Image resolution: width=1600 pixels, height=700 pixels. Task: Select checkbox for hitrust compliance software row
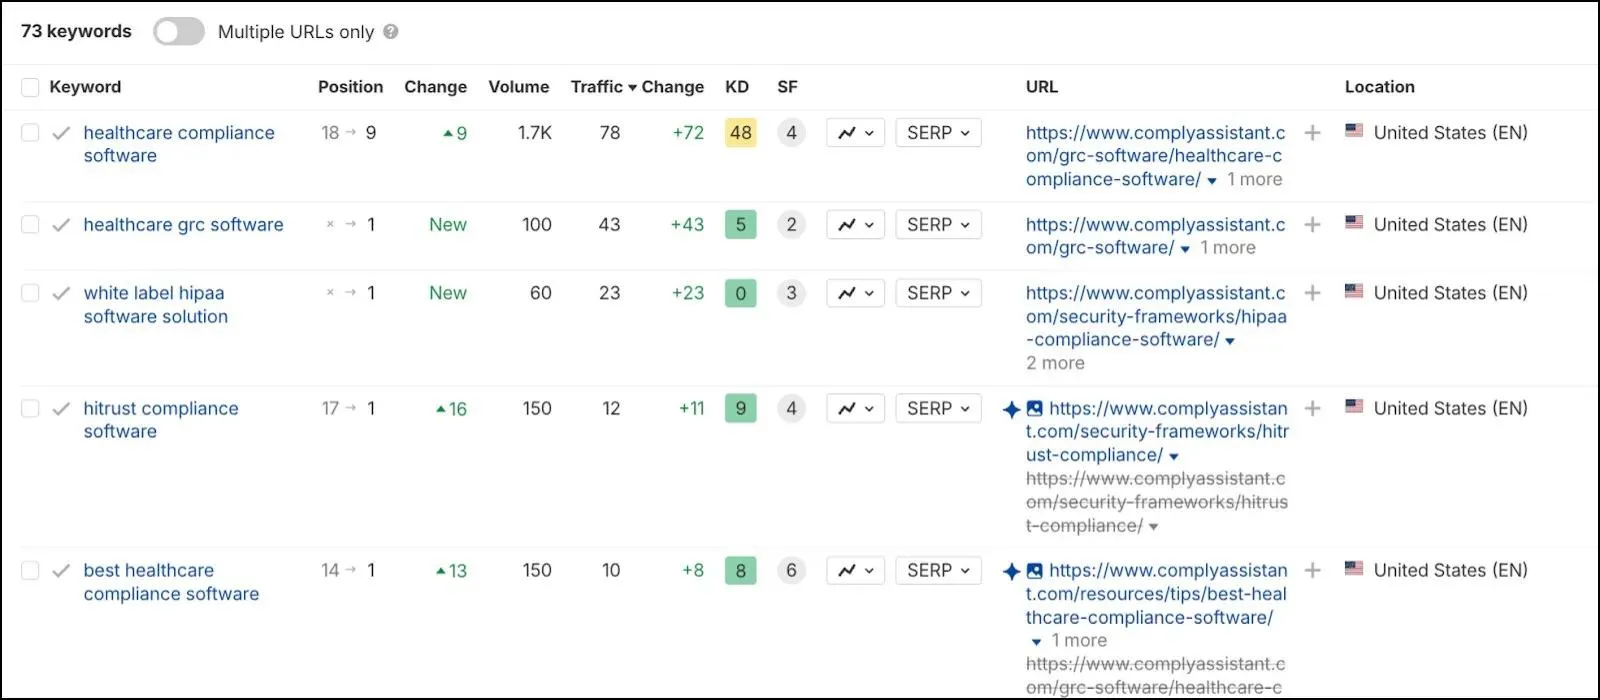click(30, 409)
